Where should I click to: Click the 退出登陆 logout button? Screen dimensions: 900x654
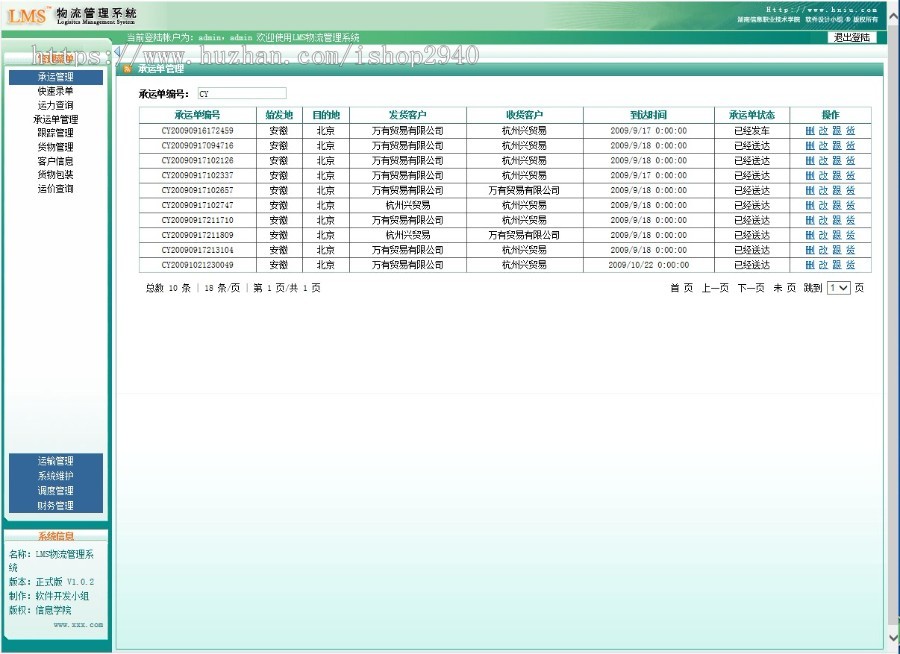(852, 37)
